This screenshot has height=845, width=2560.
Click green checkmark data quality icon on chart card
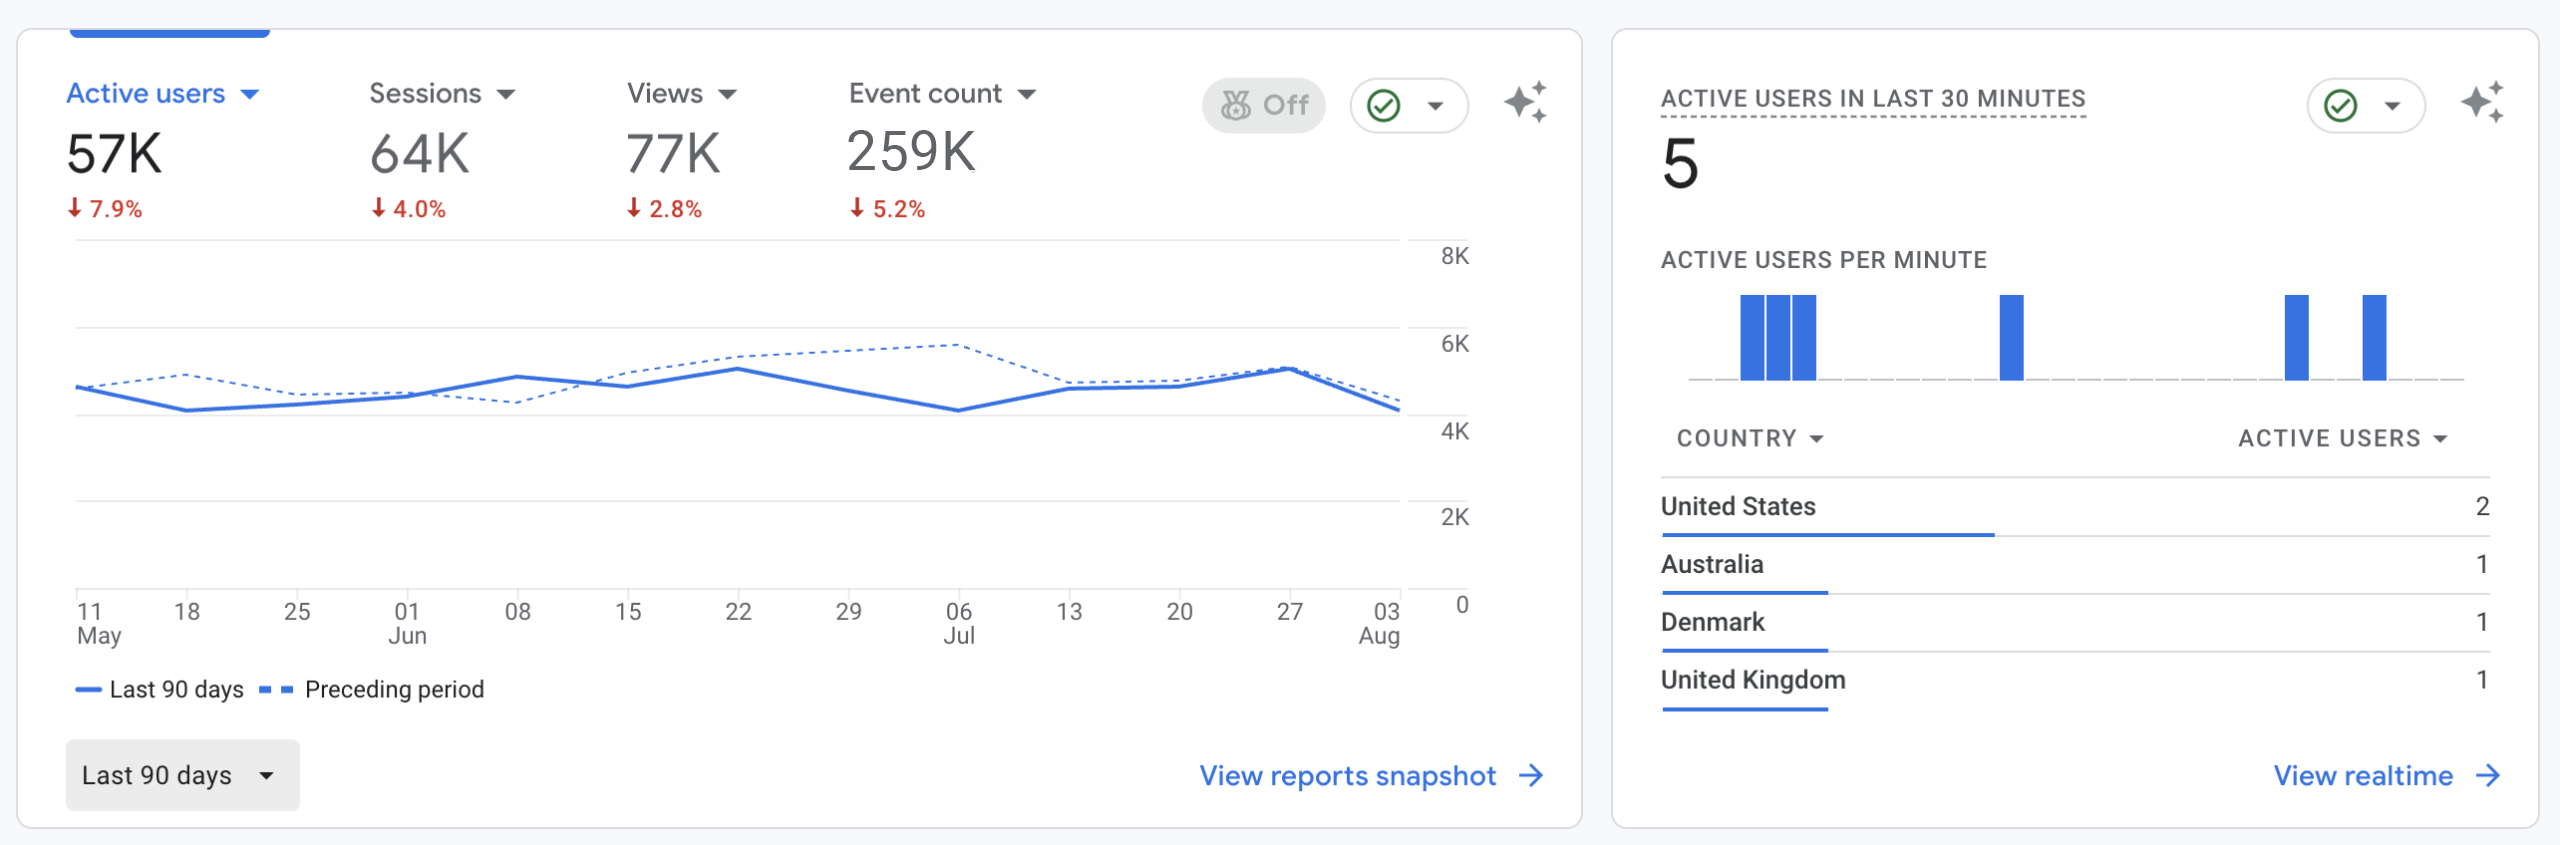1384,105
